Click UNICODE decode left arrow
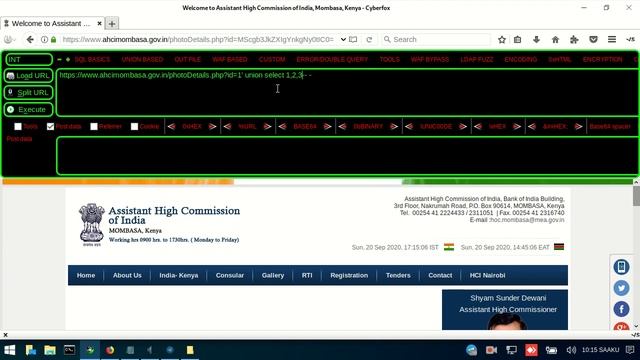Image resolution: width=640 pixels, height=360 pixels. [409, 127]
